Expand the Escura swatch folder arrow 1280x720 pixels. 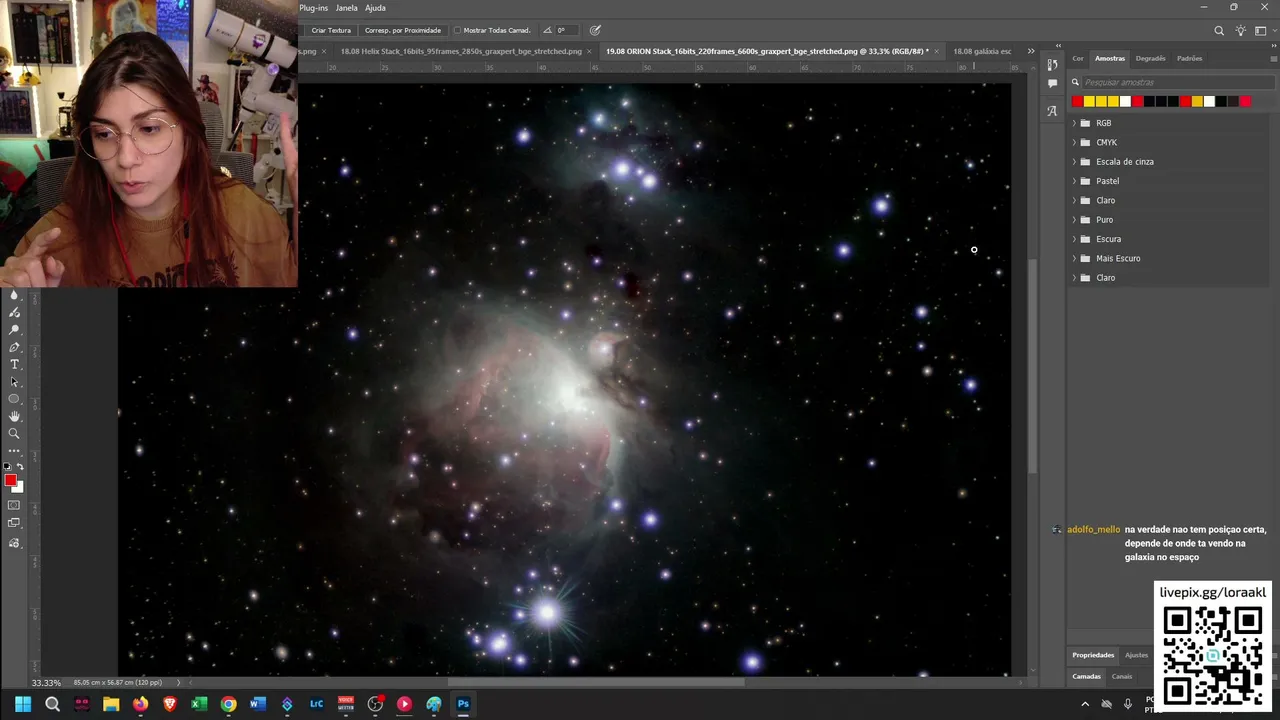1074,239
